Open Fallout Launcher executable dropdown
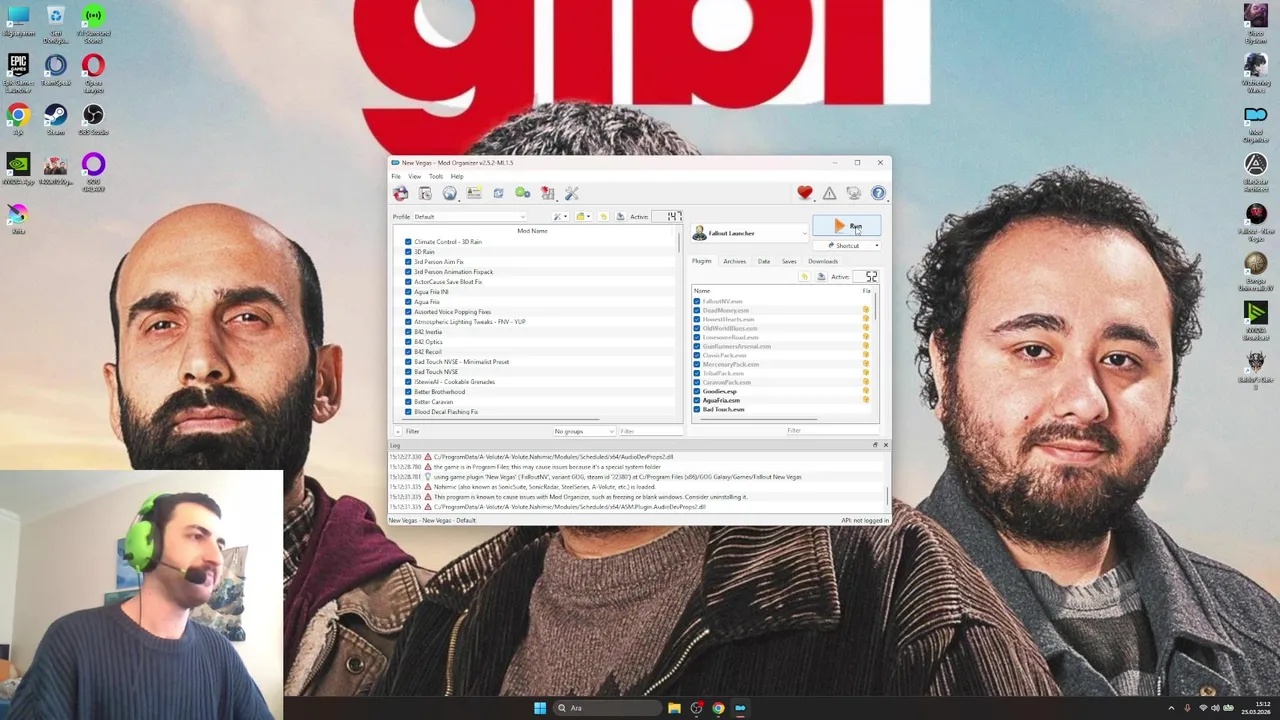1280x720 pixels. click(751, 234)
